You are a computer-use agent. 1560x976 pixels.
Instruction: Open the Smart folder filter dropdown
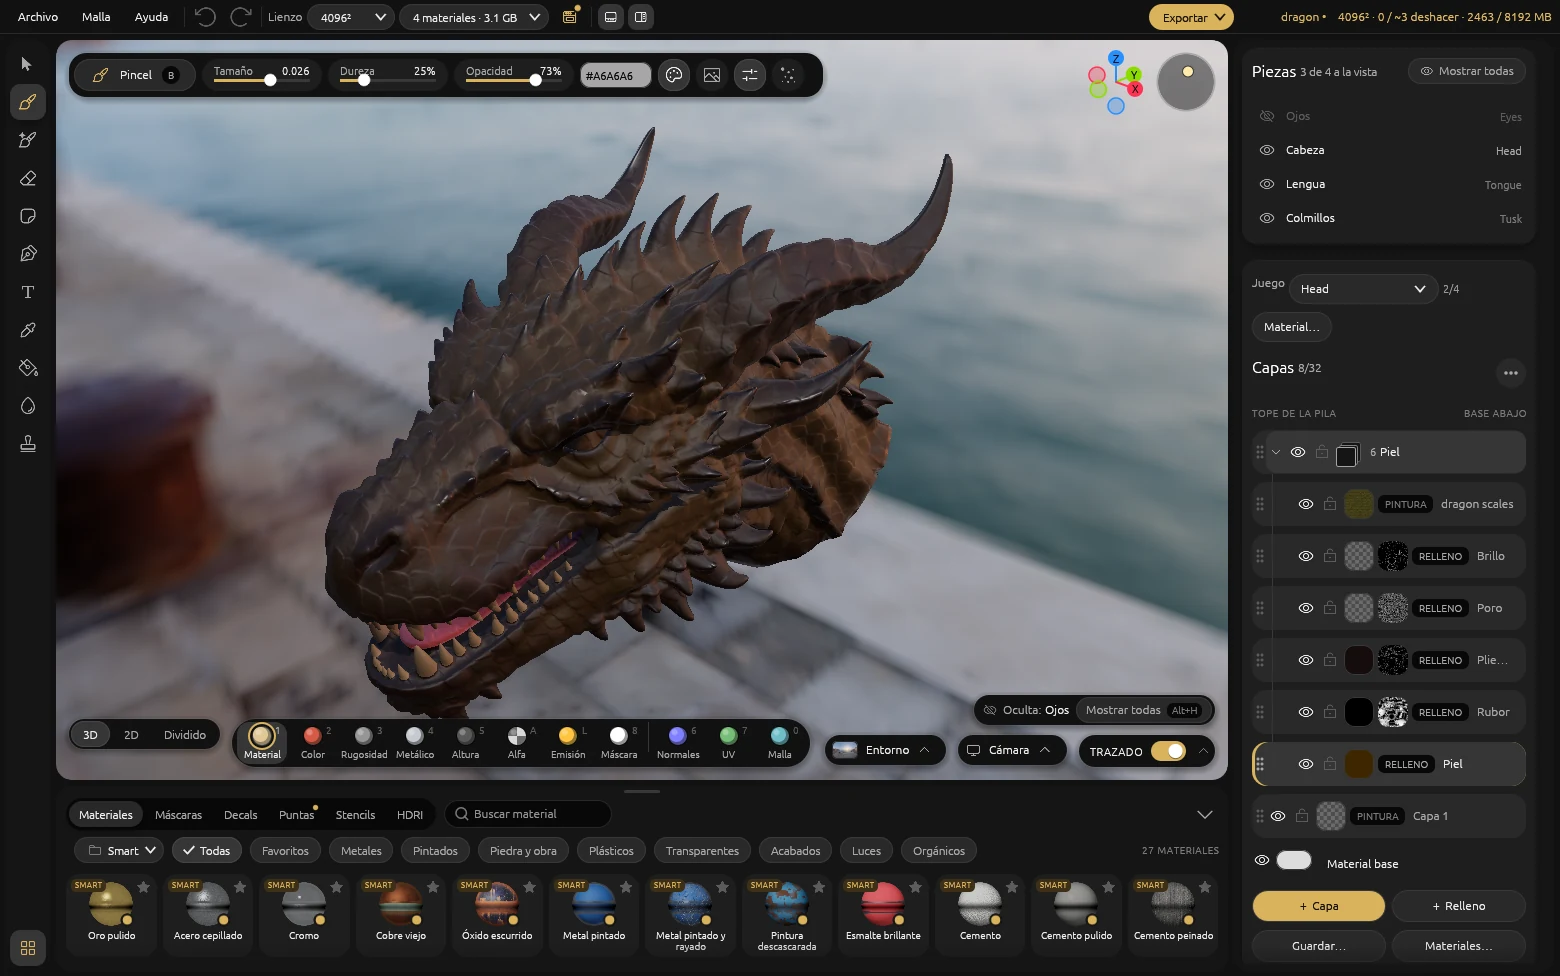tap(119, 851)
